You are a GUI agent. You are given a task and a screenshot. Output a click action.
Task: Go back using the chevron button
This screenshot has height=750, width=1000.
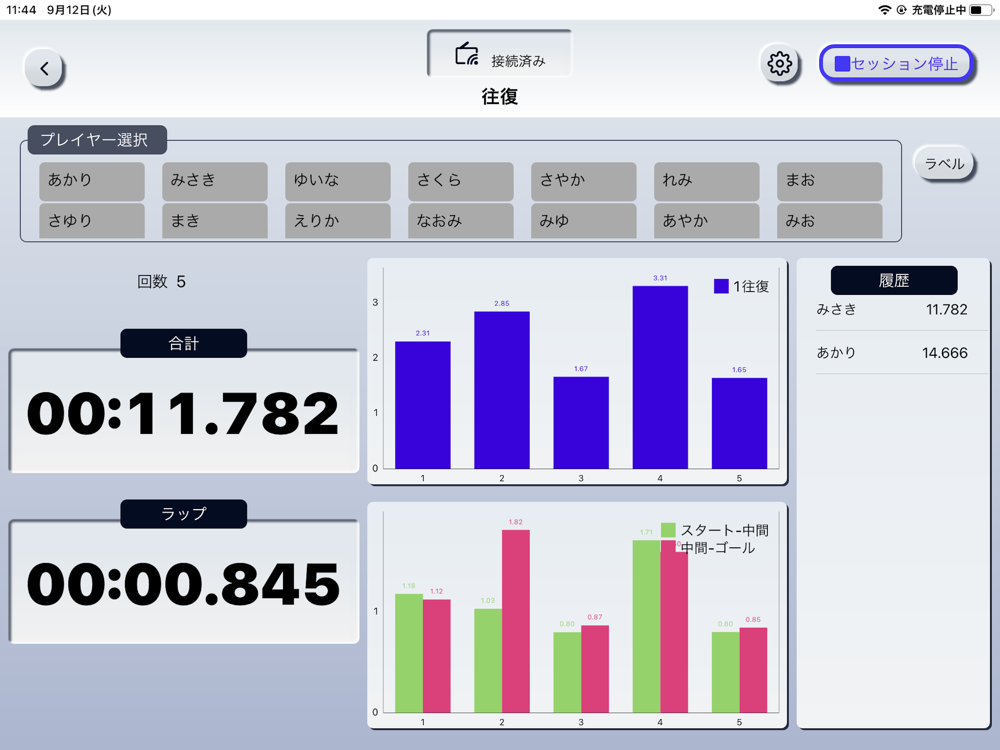click(x=44, y=68)
